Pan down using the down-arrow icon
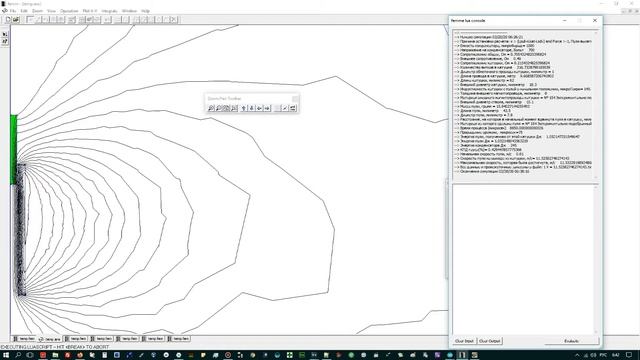 point(251,108)
